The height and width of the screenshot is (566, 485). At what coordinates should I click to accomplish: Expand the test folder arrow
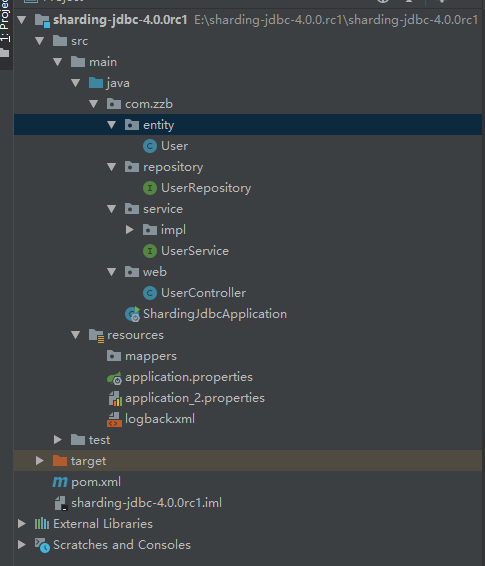58,440
